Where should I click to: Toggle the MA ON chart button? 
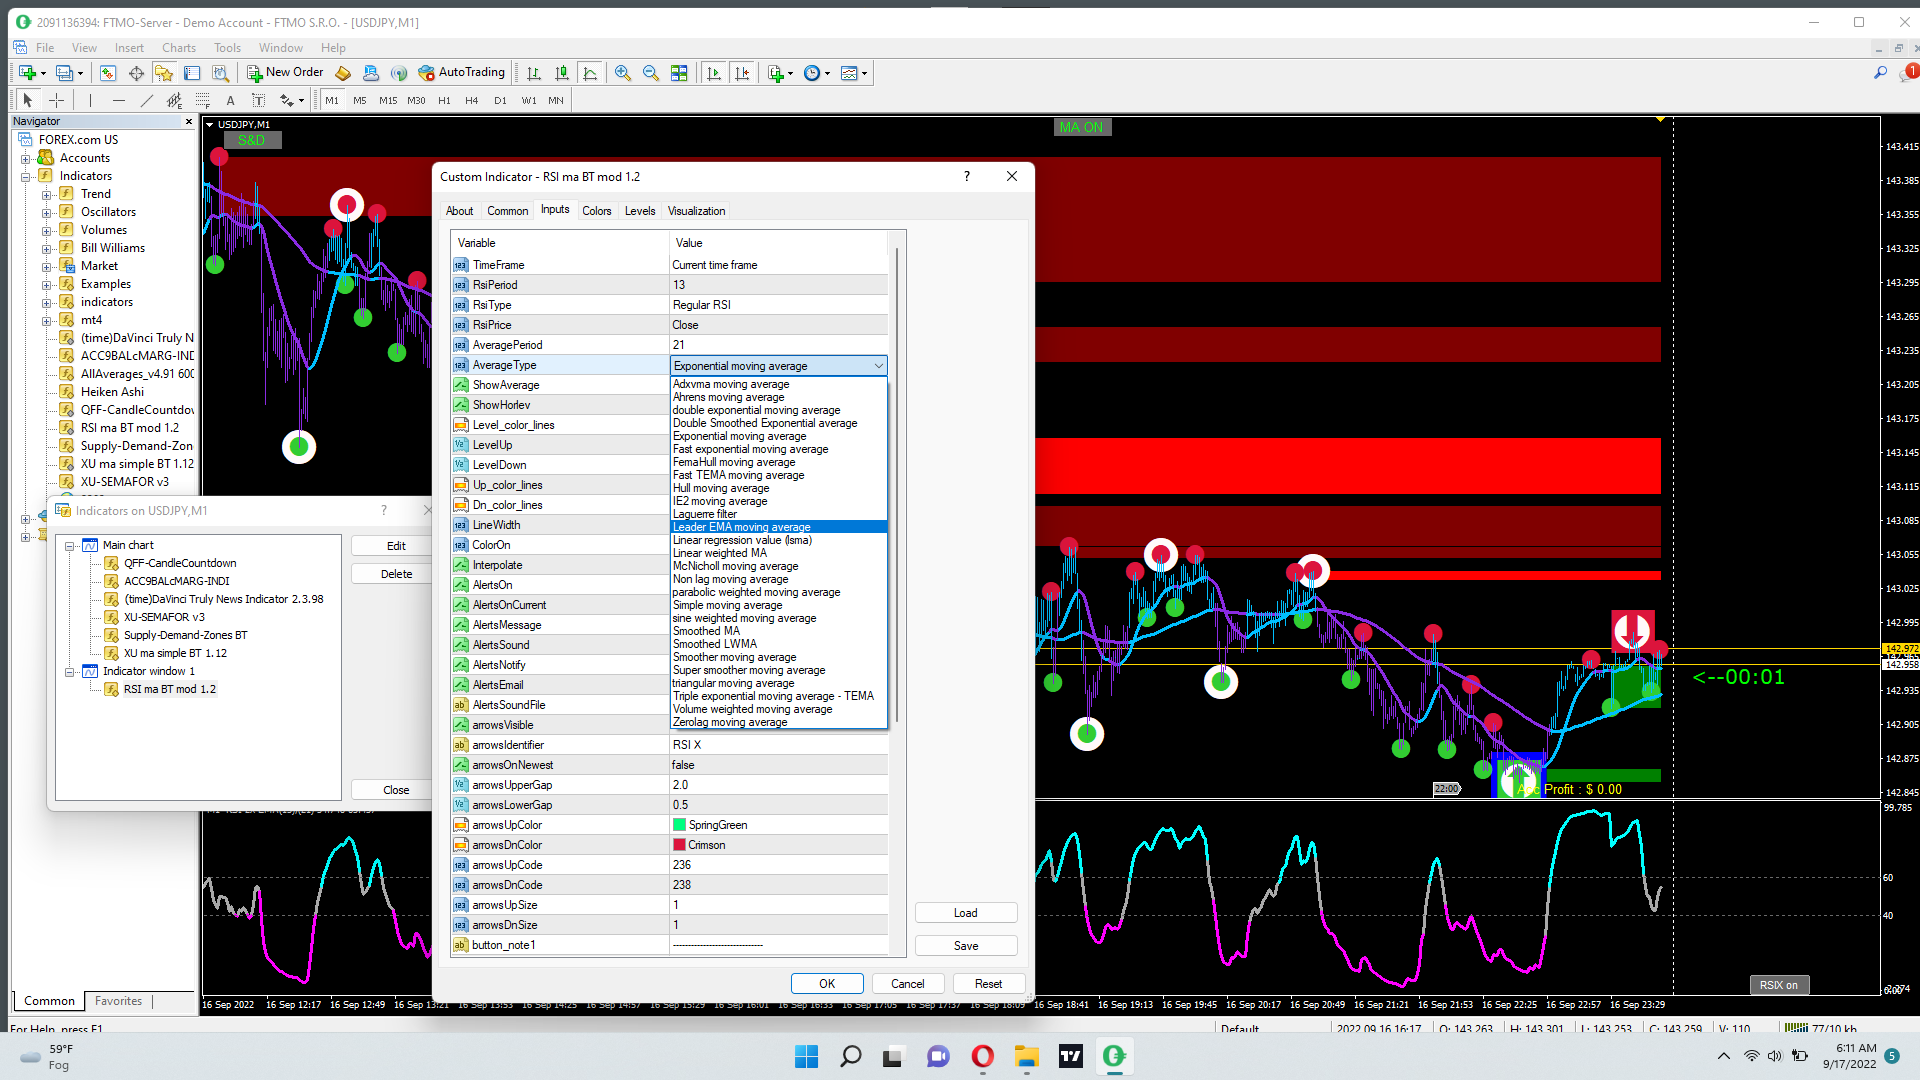(1081, 127)
